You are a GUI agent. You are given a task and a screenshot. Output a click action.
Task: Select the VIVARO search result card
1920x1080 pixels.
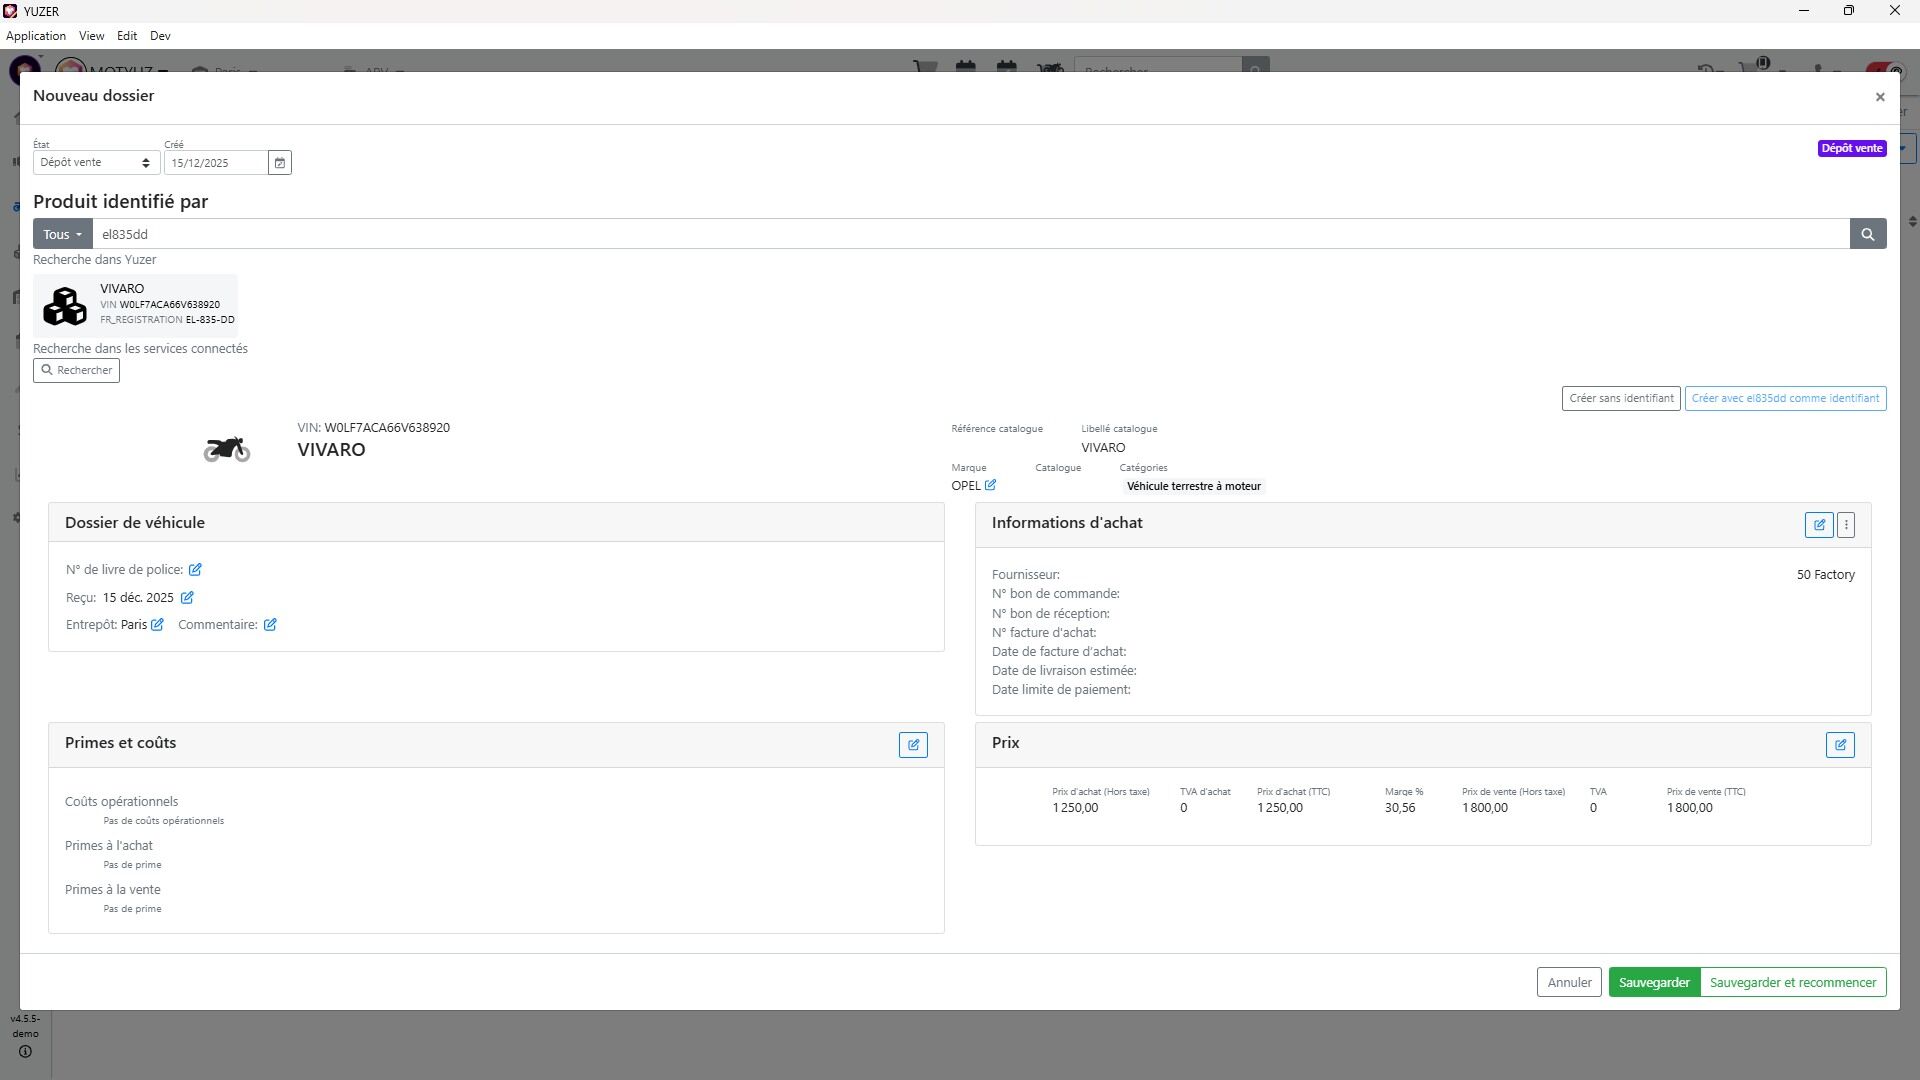point(136,304)
